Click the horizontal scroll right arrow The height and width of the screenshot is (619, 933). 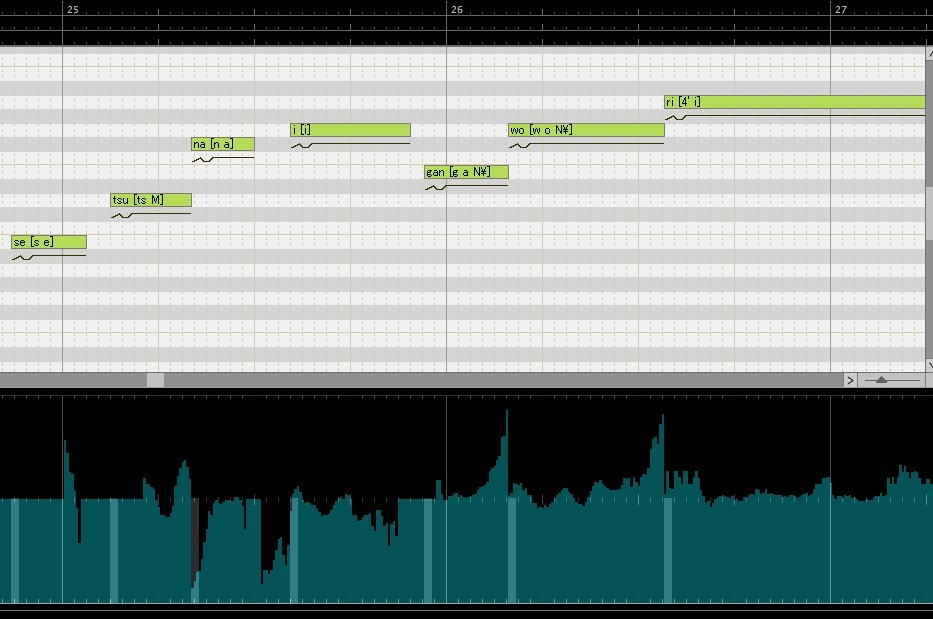click(x=850, y=380)
